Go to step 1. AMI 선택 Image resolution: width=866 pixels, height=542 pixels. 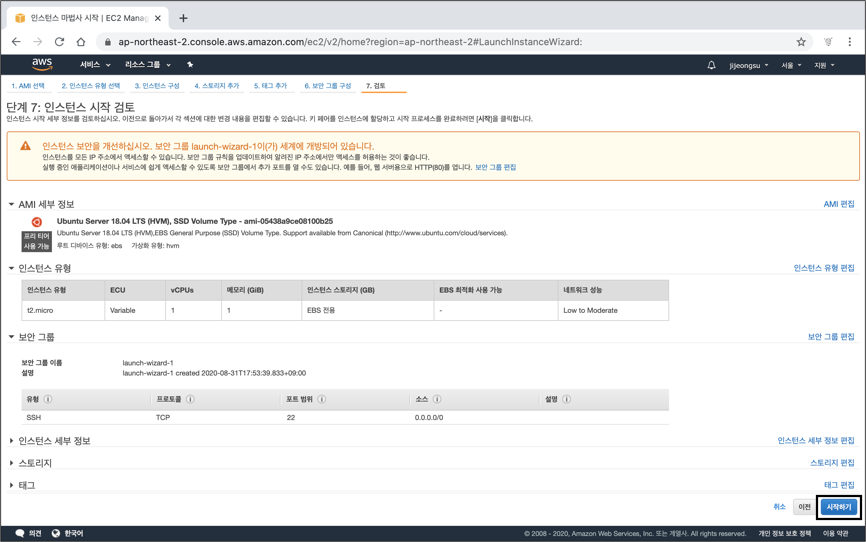[28, 86]
